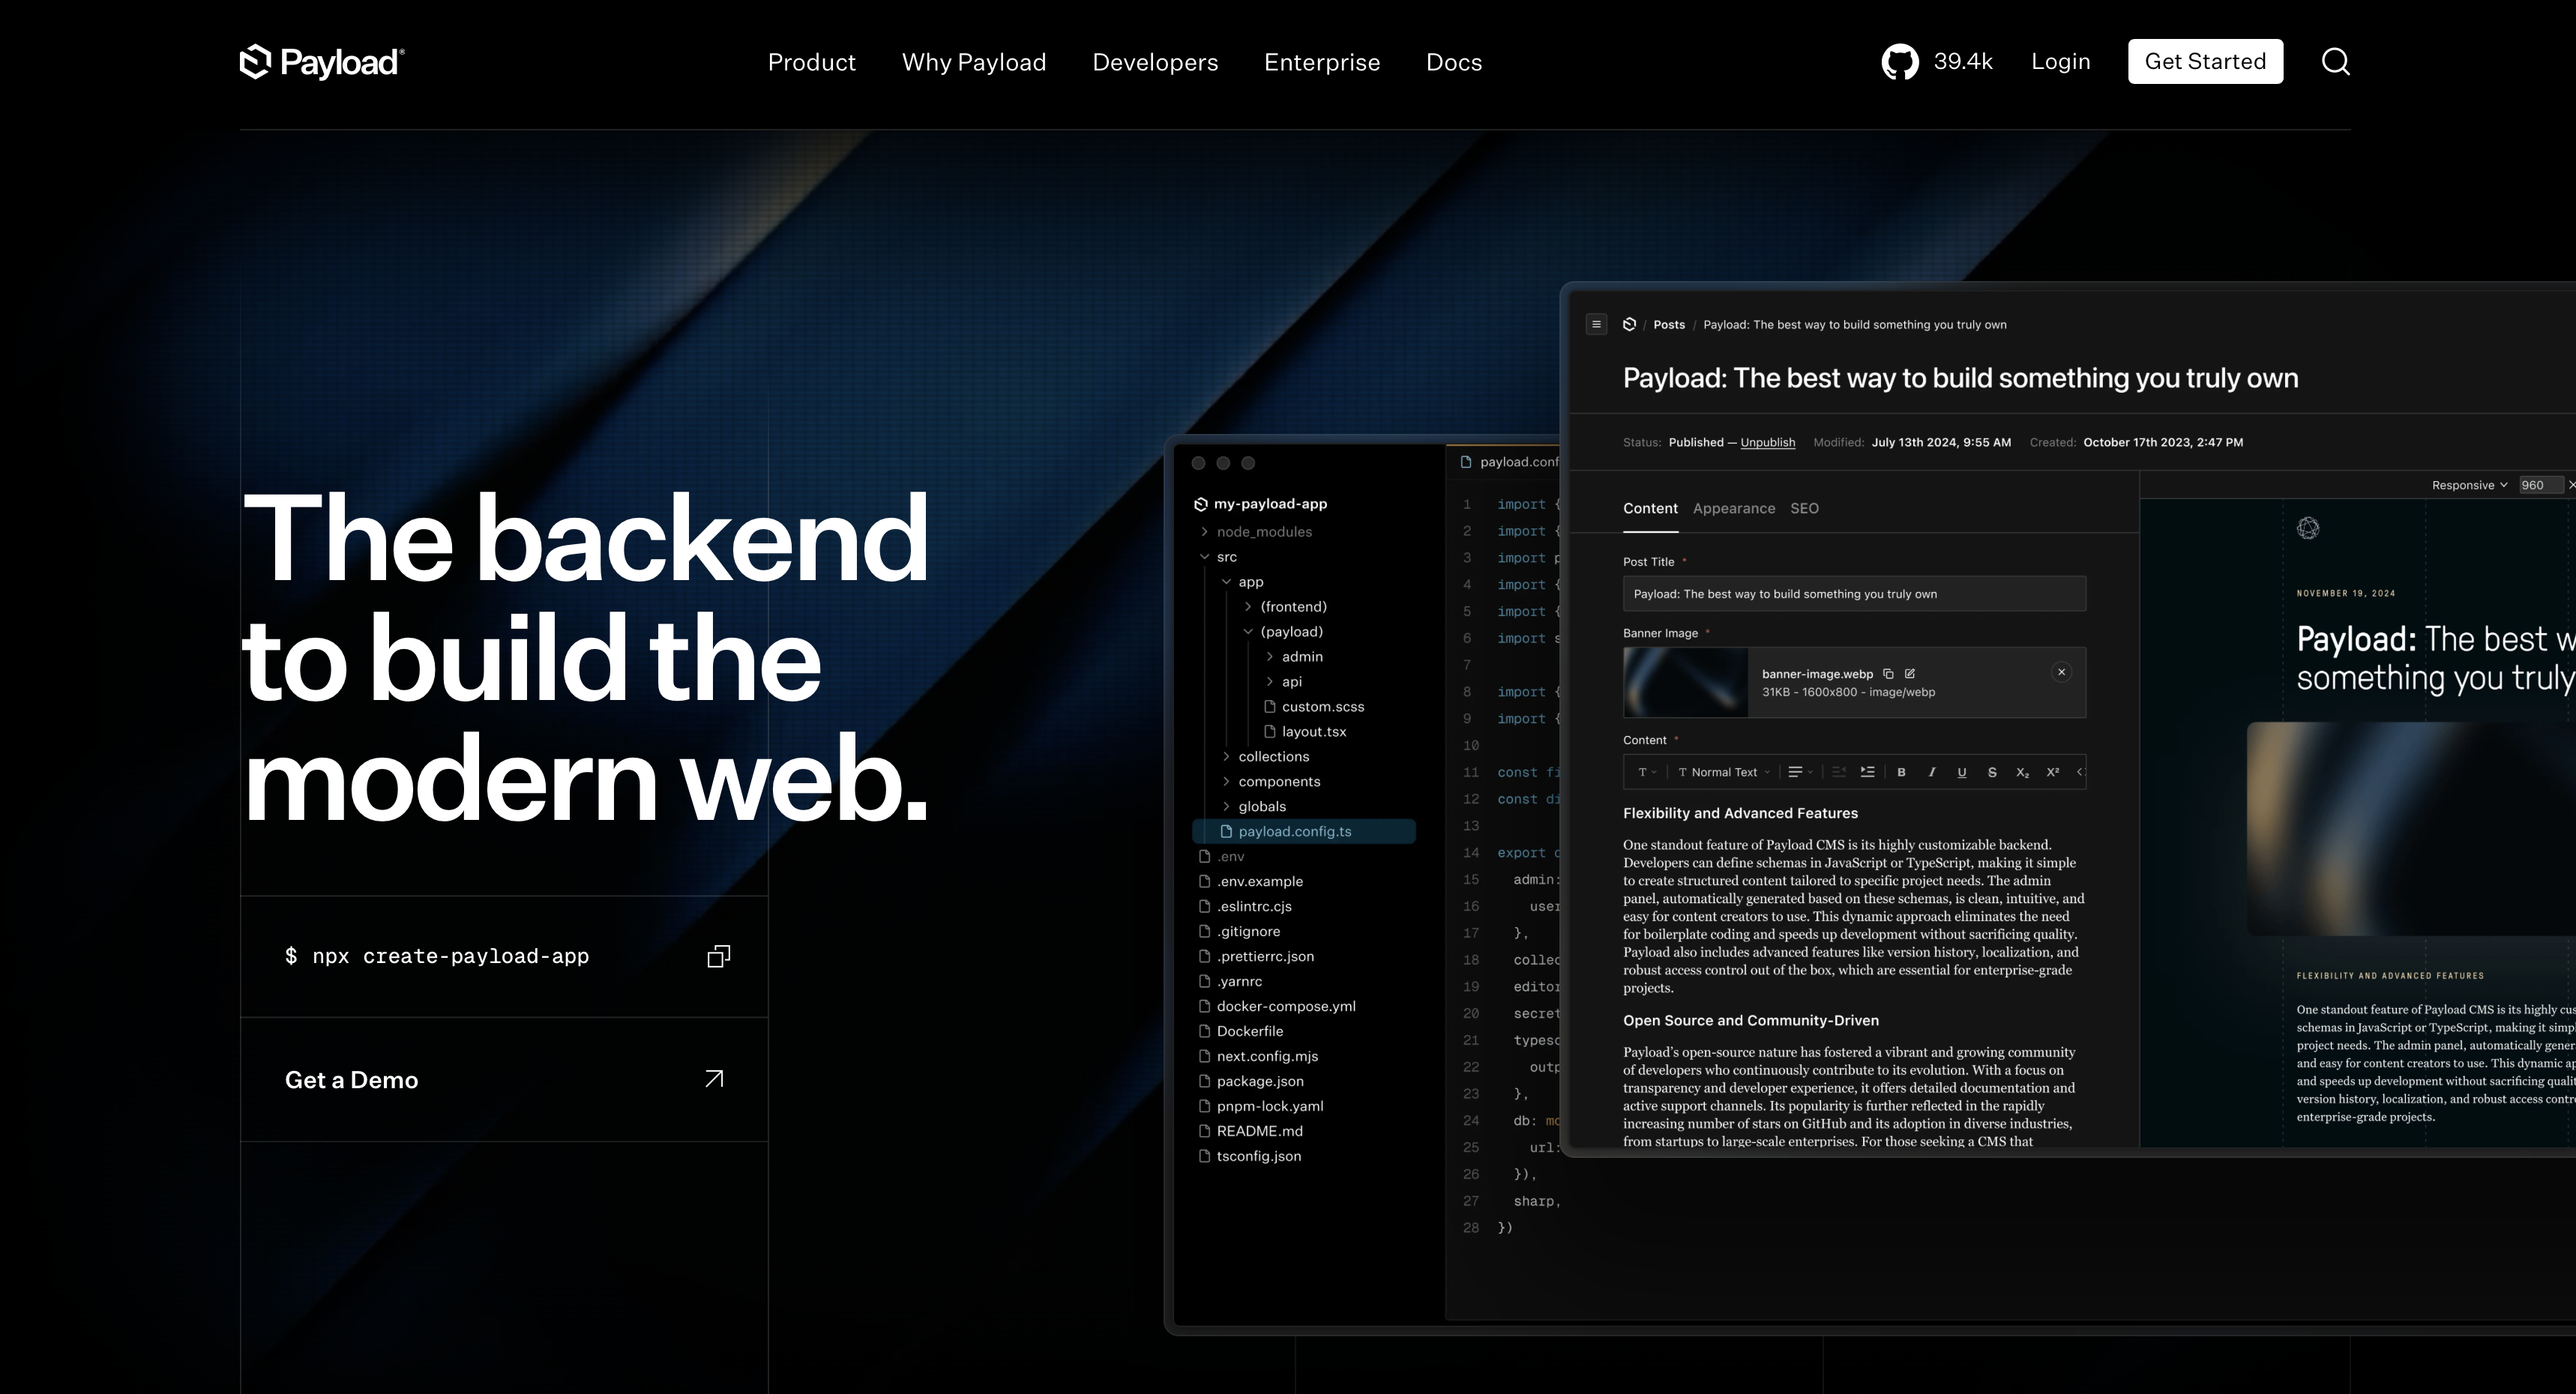Click the search magnifier icon
This screenshot has height=1394, width=2576.
pyautogui.click(x=2335, y=62)
